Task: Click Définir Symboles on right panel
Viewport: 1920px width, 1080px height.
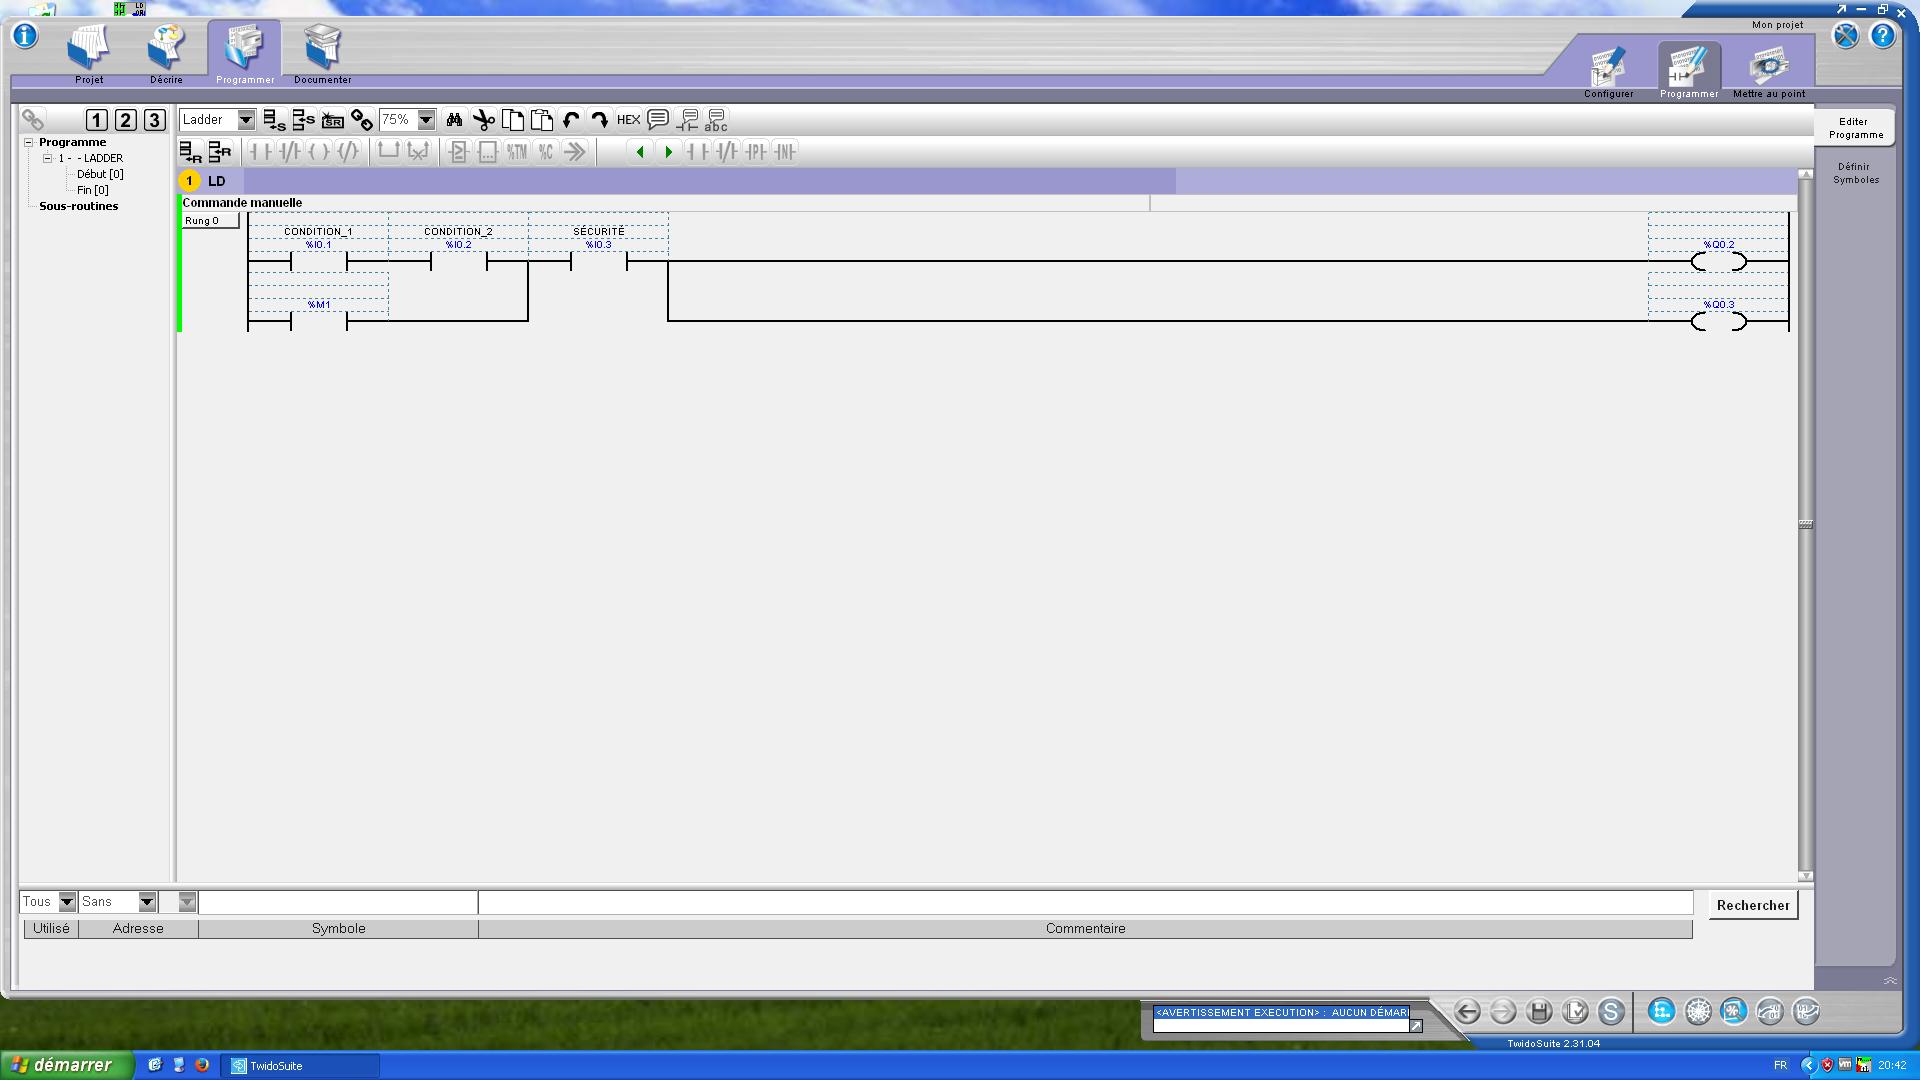Action: click(1855, 173)
